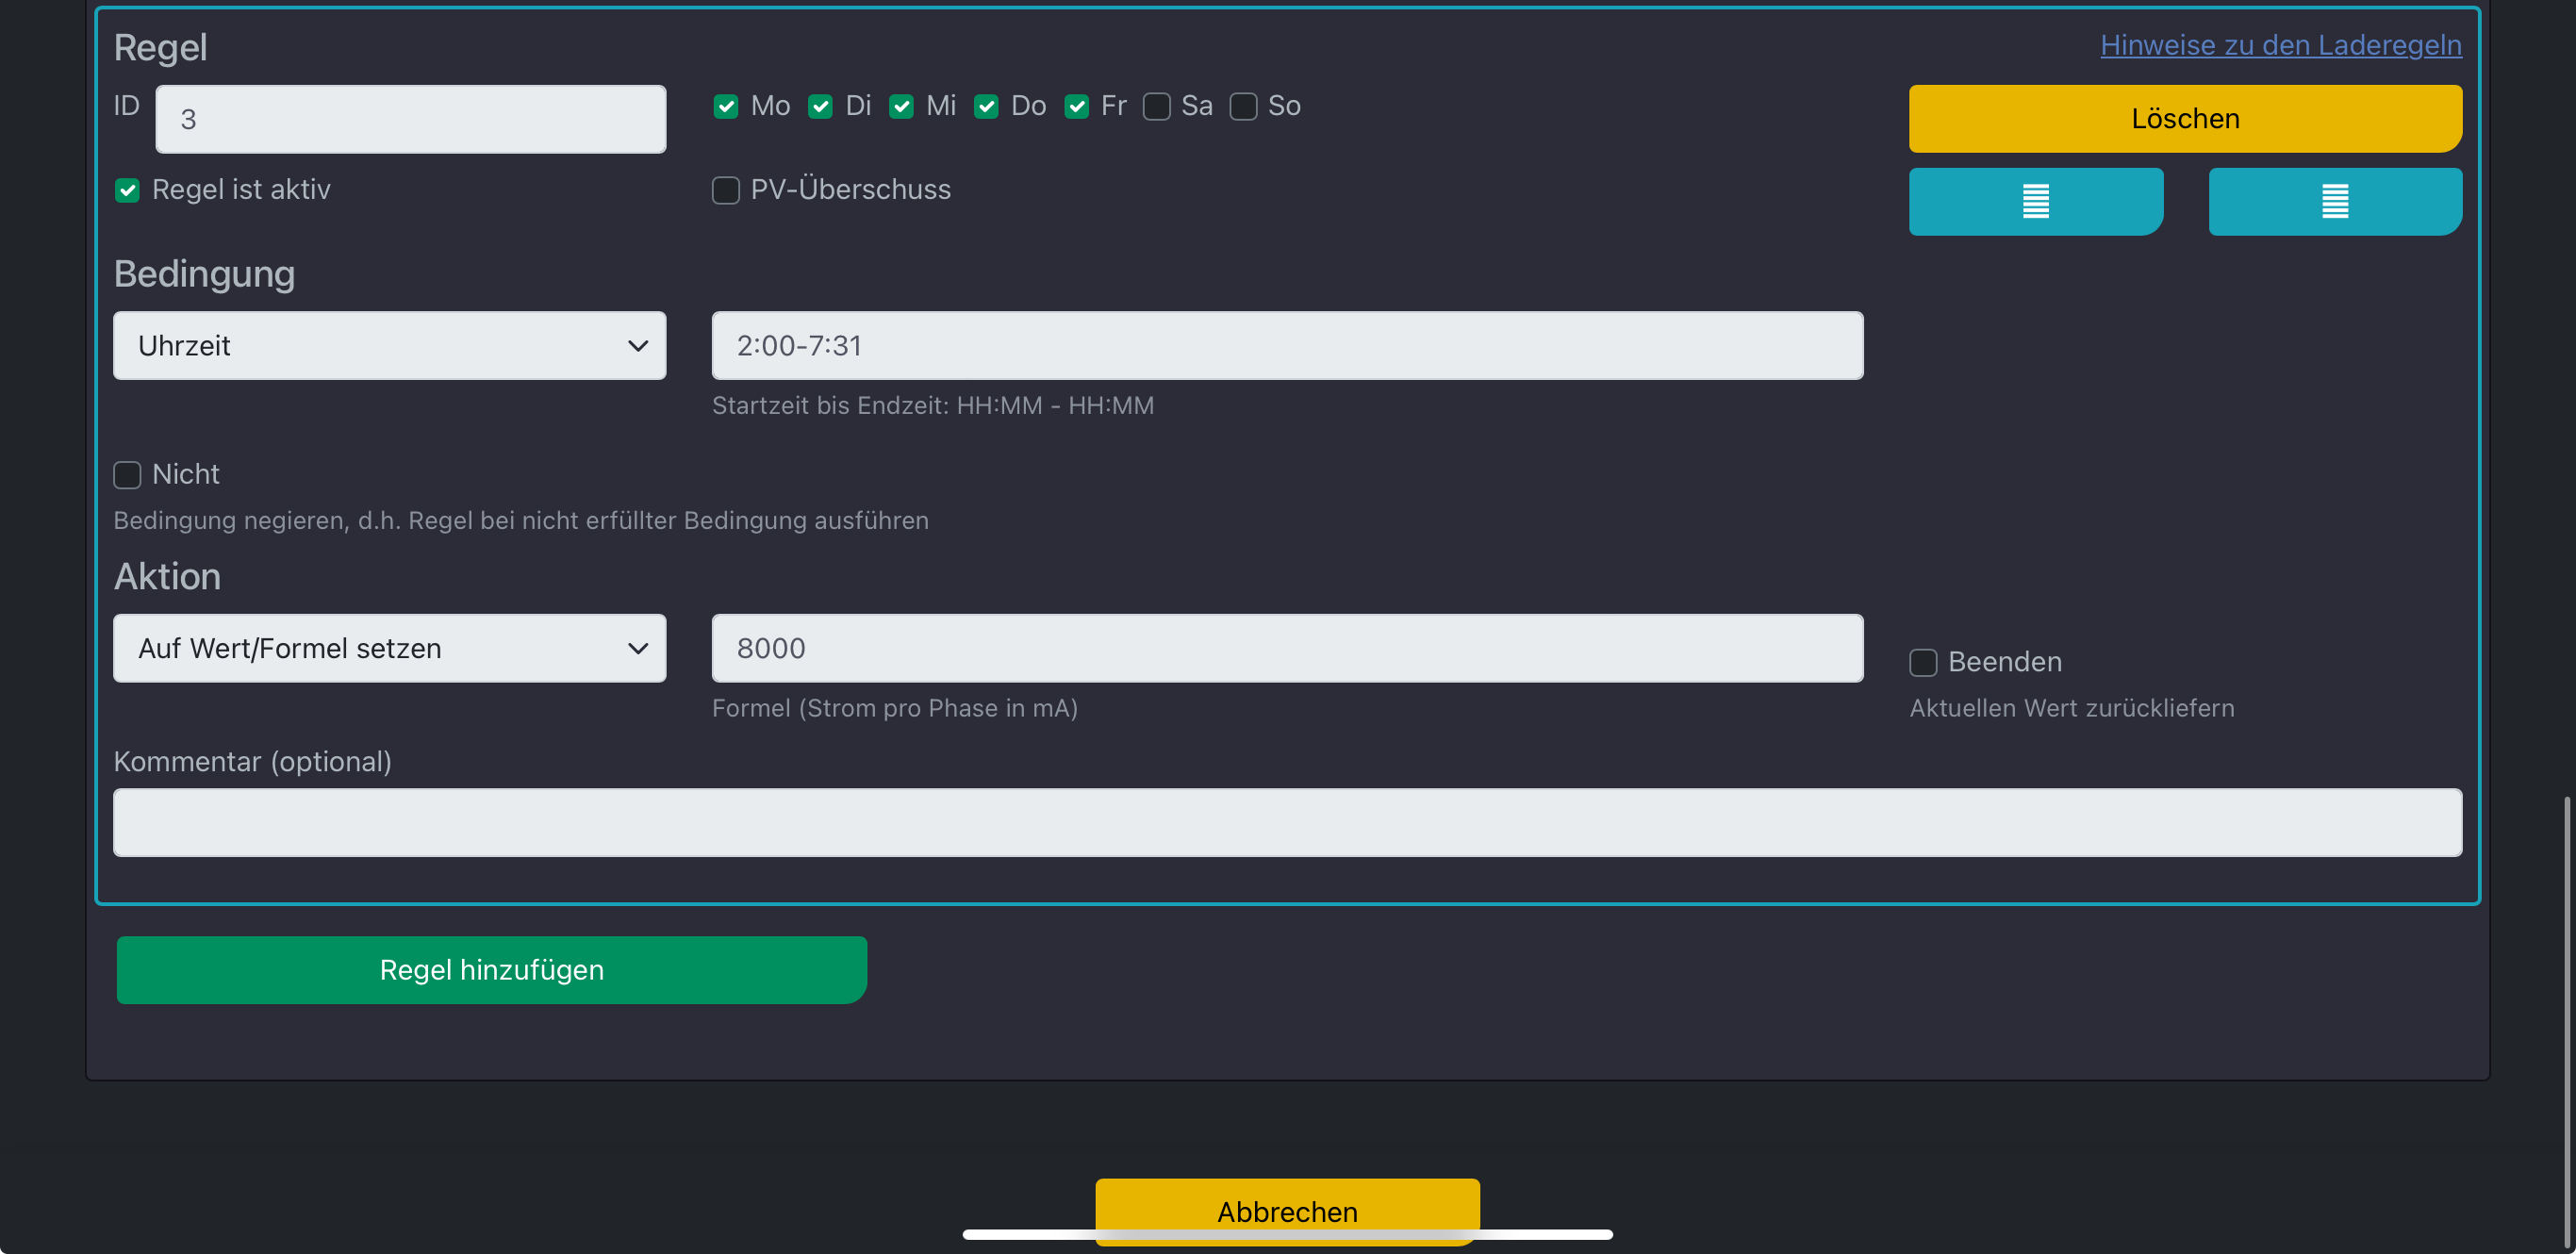Uncheck the Mi weekday checkbox

pos(901,106)
